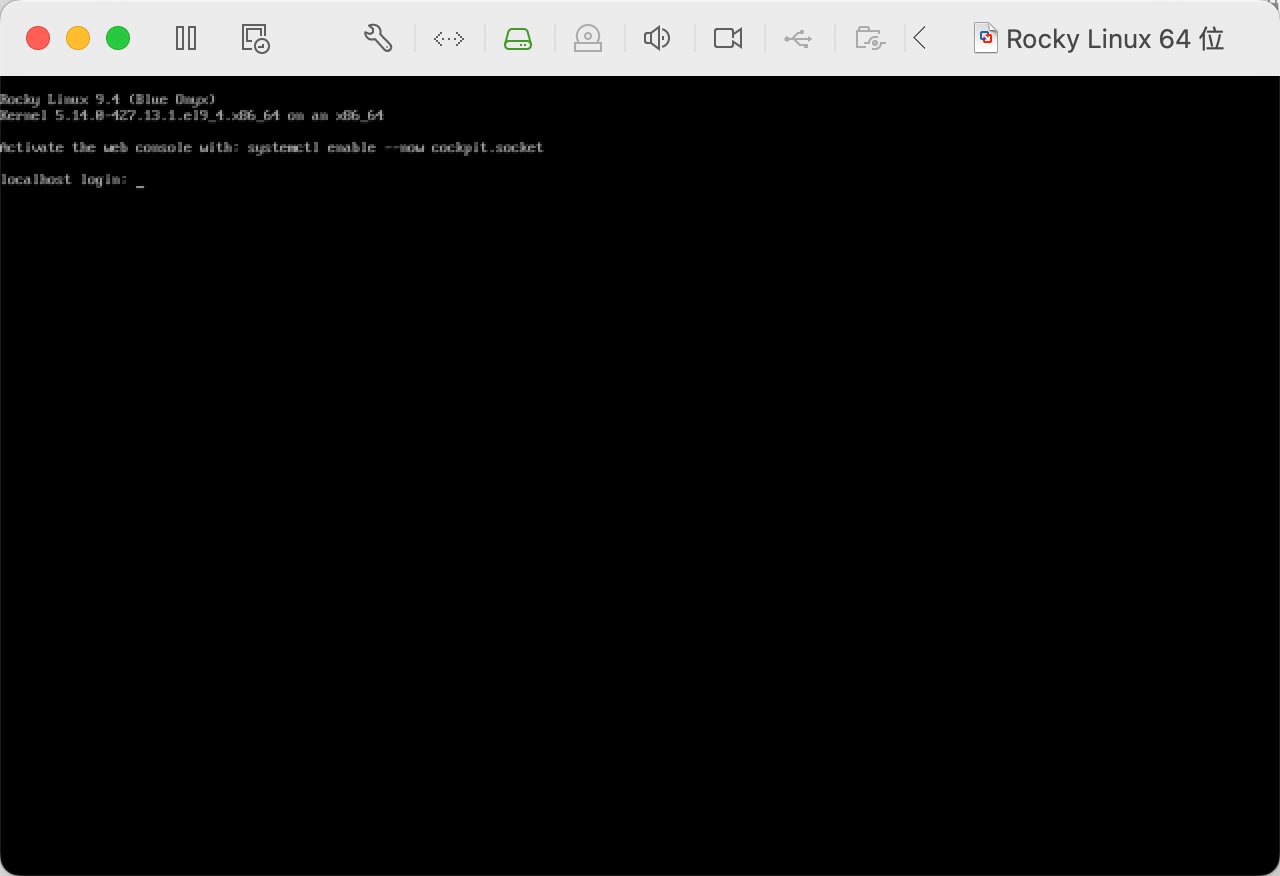This screenshot has width=1280, height=876.
Task: Minimize the window with yellow button
Action: point(78,39)
